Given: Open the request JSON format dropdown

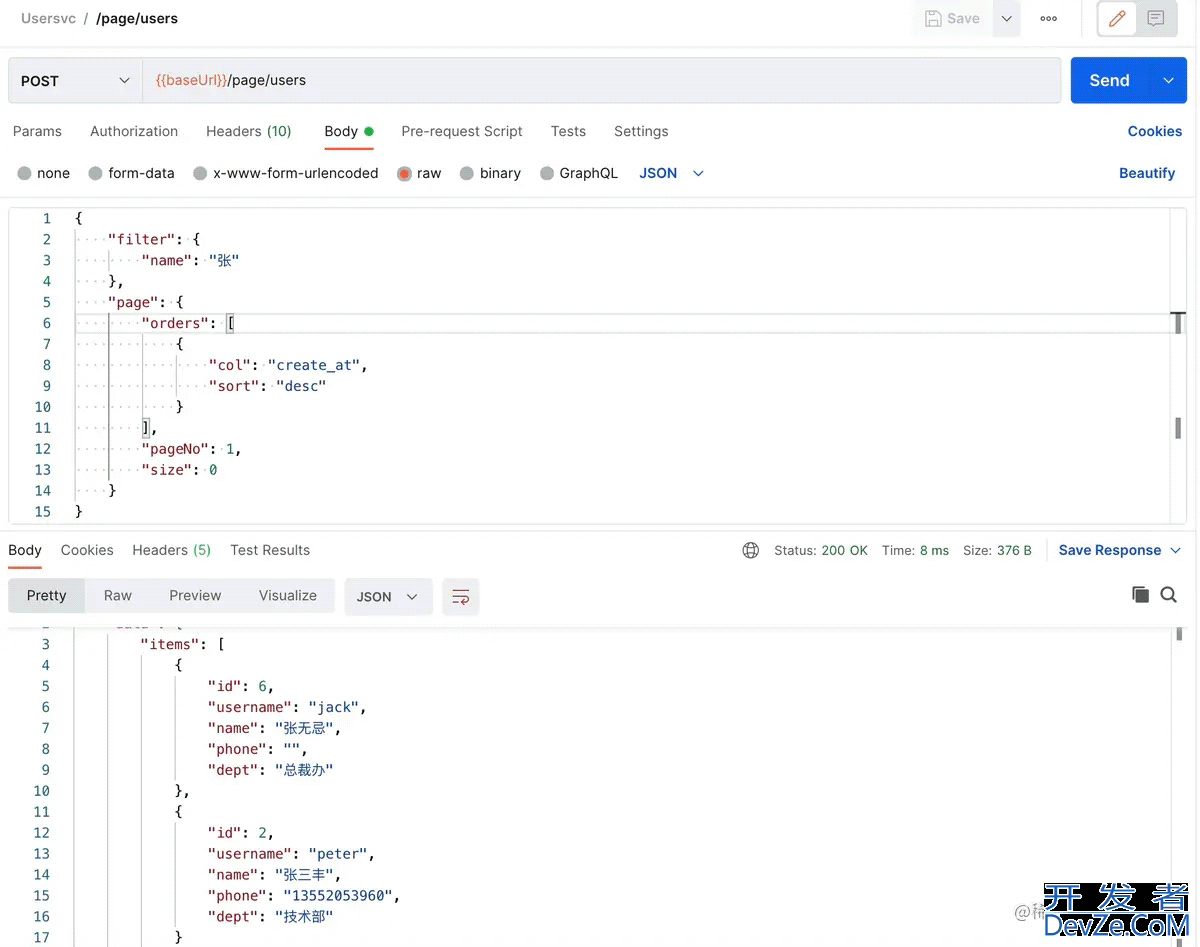Looking at the screenshot, I should 672,173.
